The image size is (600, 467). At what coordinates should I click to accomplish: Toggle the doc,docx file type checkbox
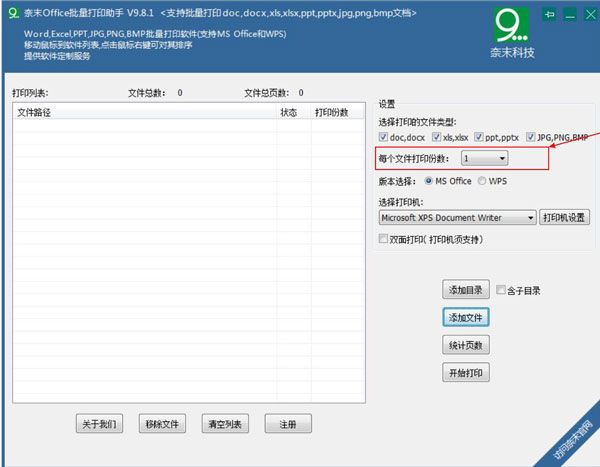[x=383, y=137]
